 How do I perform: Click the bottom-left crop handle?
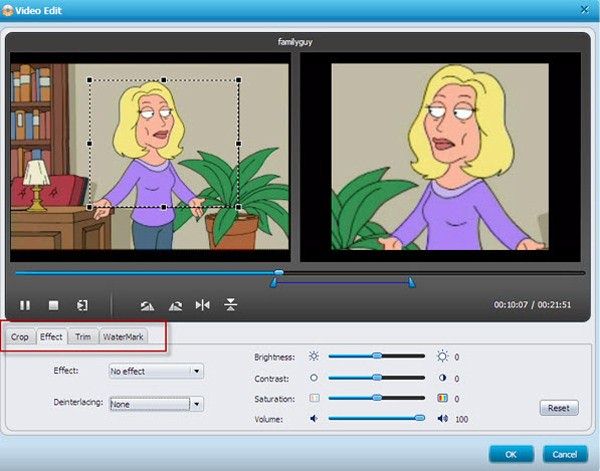(90, 207)
